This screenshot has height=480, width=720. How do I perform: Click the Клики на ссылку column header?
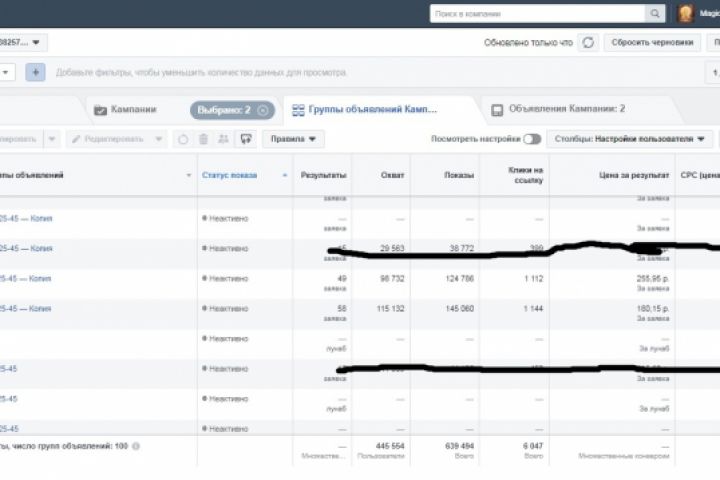525,175
